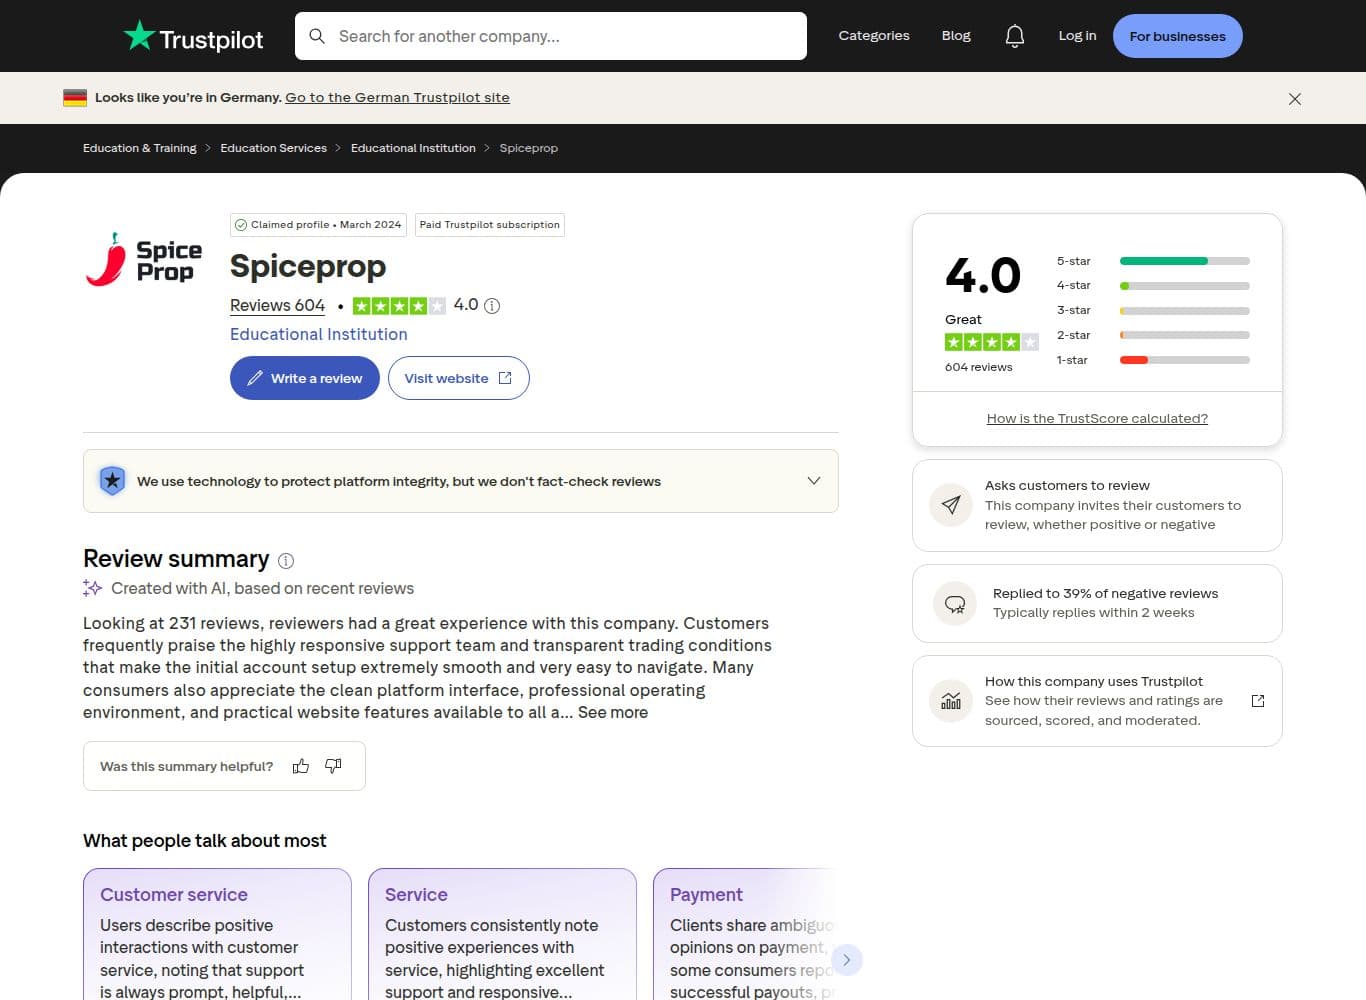Go to the German Trustpilot site

pyautogui.click(x=397, y=98)
